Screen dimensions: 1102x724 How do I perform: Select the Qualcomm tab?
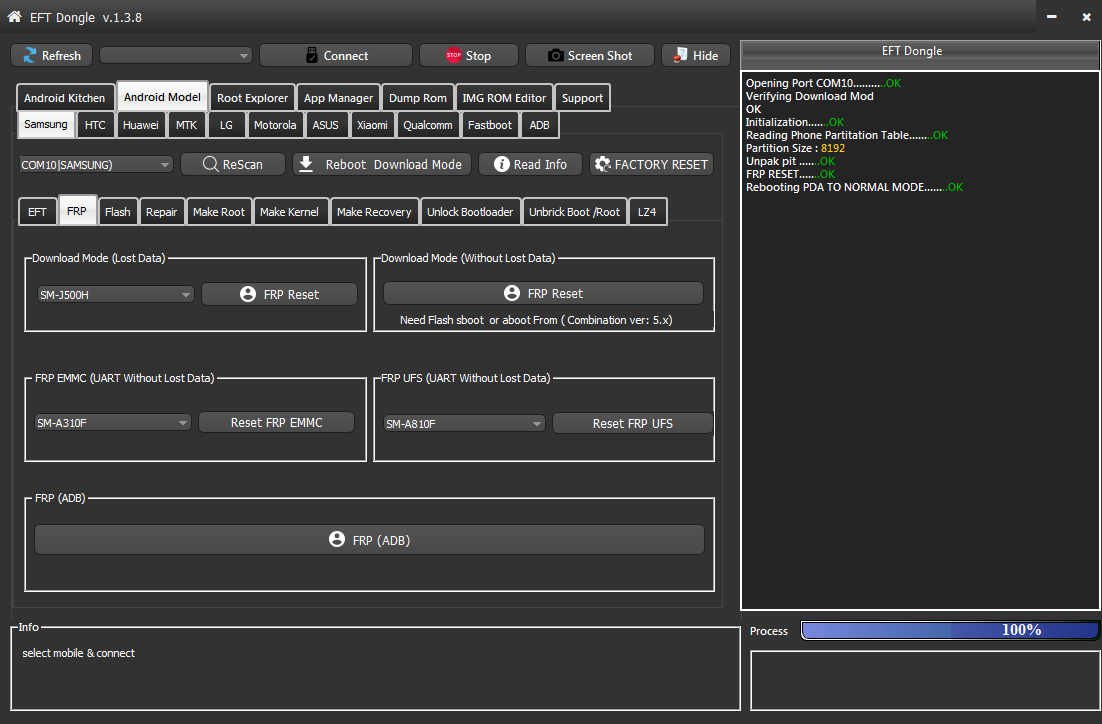[x=427, y=124]
